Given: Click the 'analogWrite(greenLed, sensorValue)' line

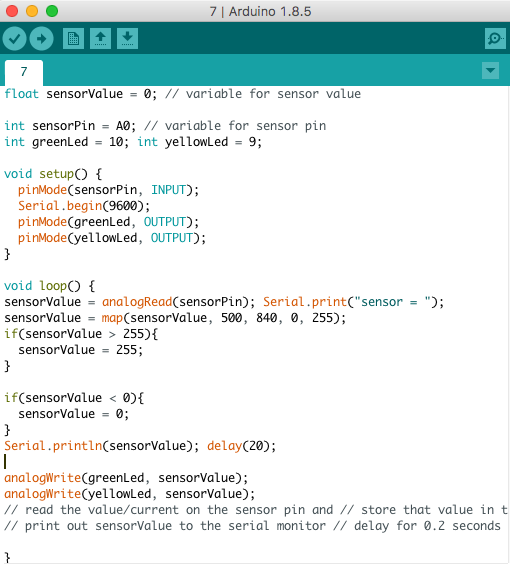Looking at the screenshot, I should (126, 478).
